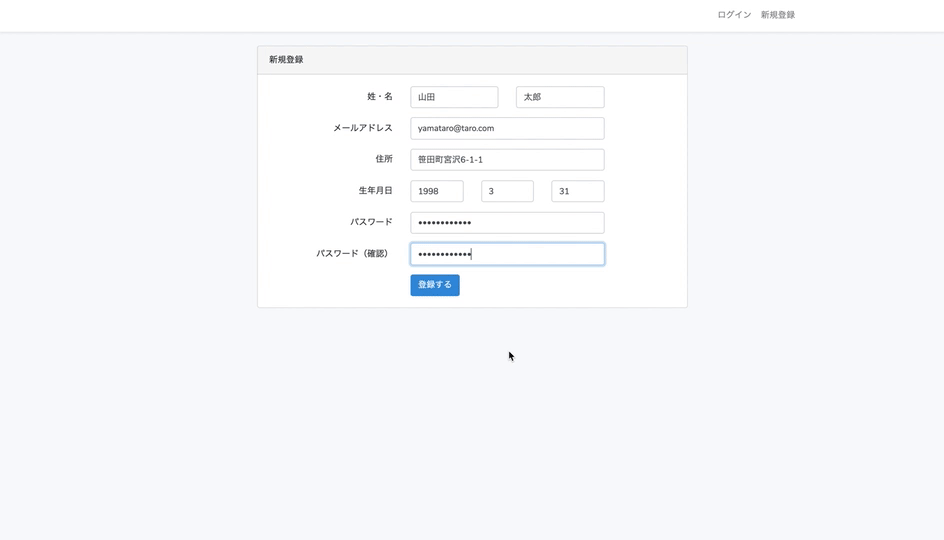Select the address field with 笹田町宮沢6-1-1

coord(507,160)
